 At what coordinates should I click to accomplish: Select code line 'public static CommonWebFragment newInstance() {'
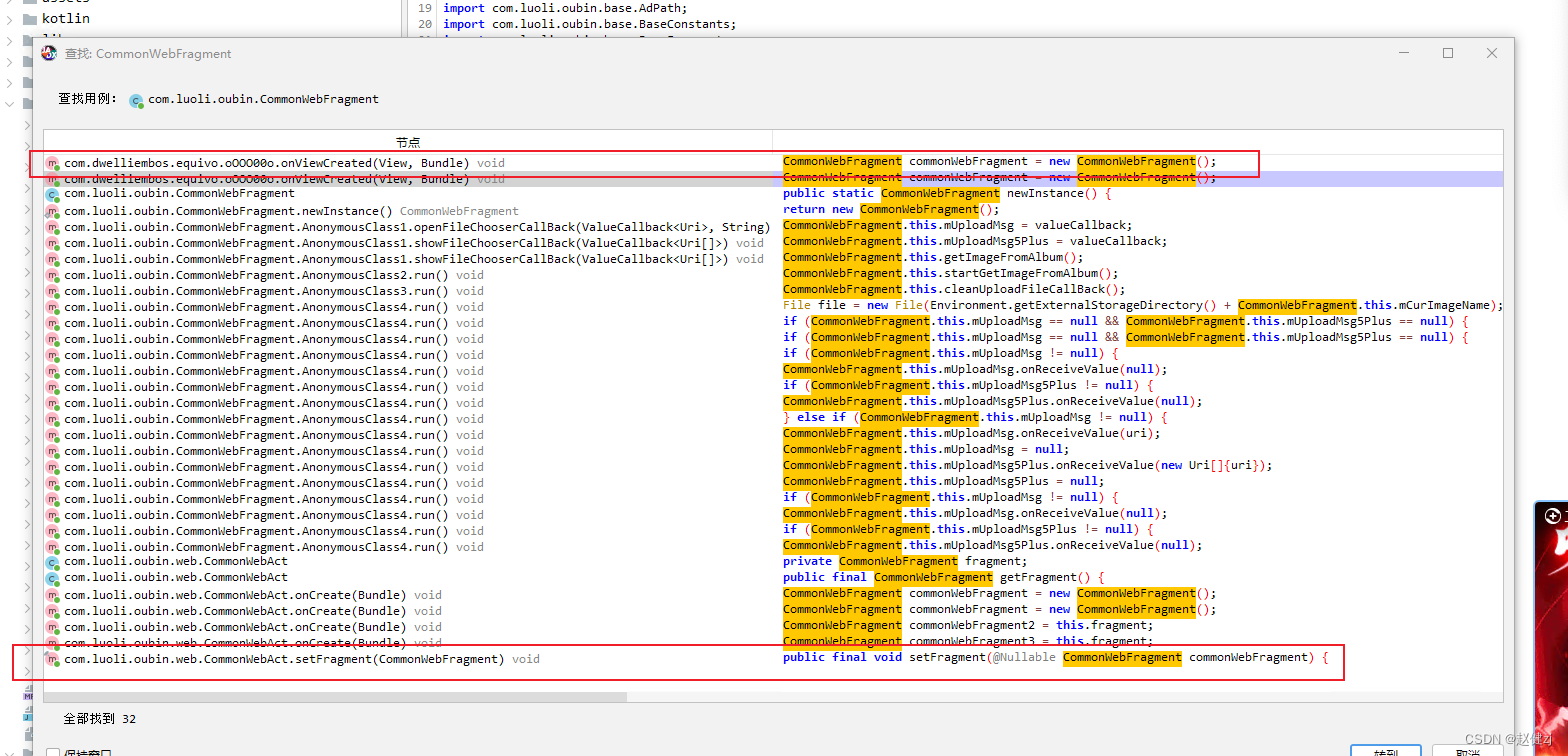(947, 193)
